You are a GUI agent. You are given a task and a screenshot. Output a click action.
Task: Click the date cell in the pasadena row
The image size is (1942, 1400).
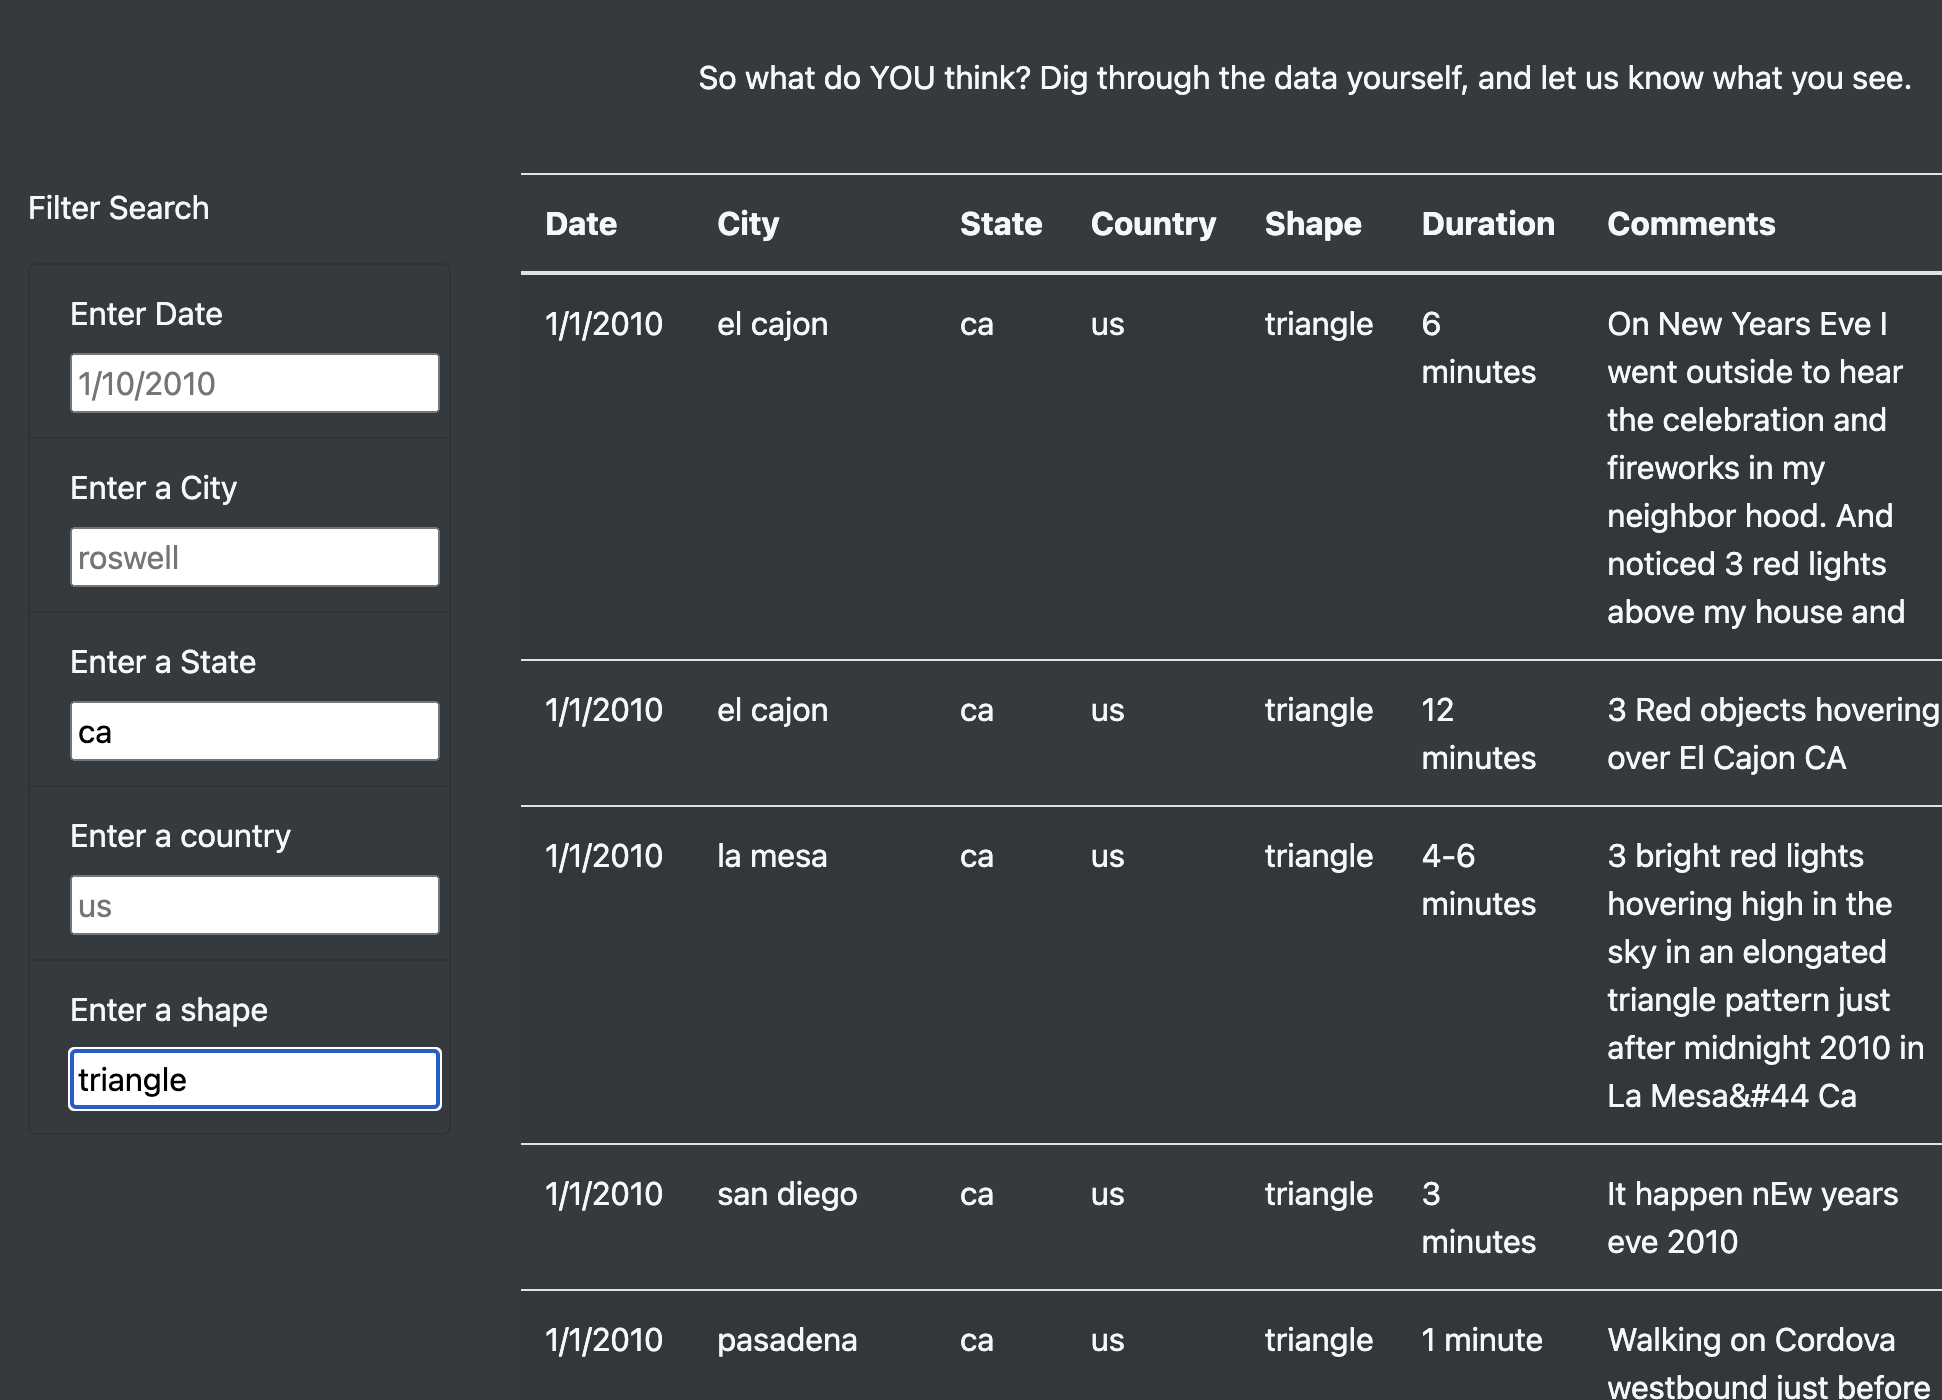click(604, 1340)
